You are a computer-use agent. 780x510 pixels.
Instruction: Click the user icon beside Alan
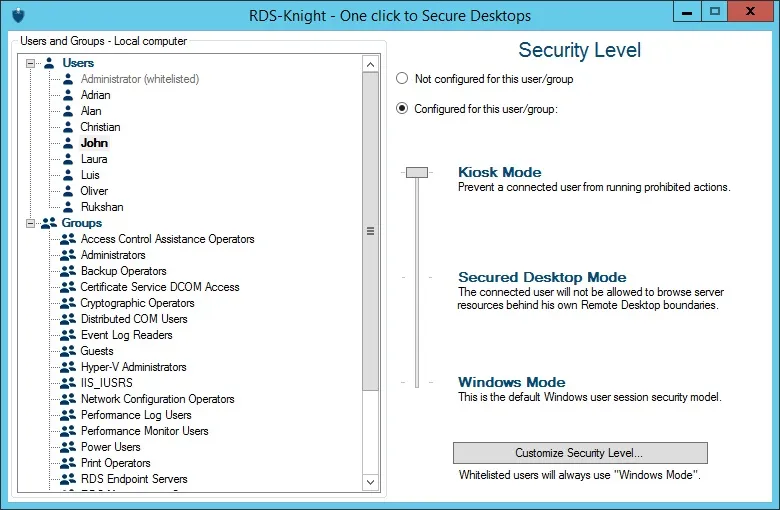[x=68, y=110]
